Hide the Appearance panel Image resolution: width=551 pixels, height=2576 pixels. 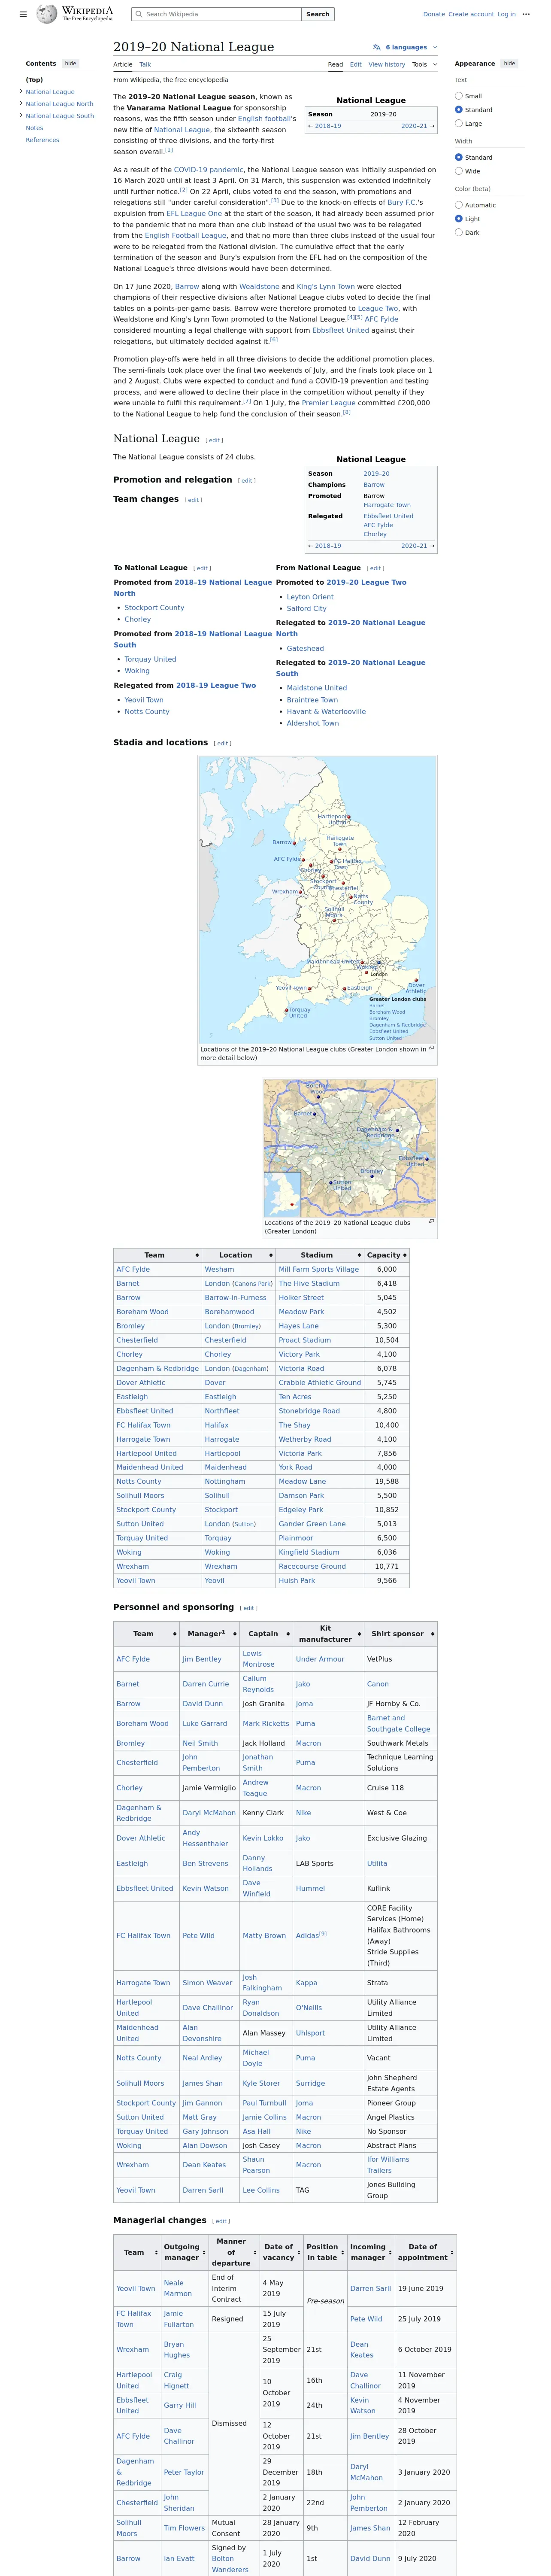(x=509, y=63)
